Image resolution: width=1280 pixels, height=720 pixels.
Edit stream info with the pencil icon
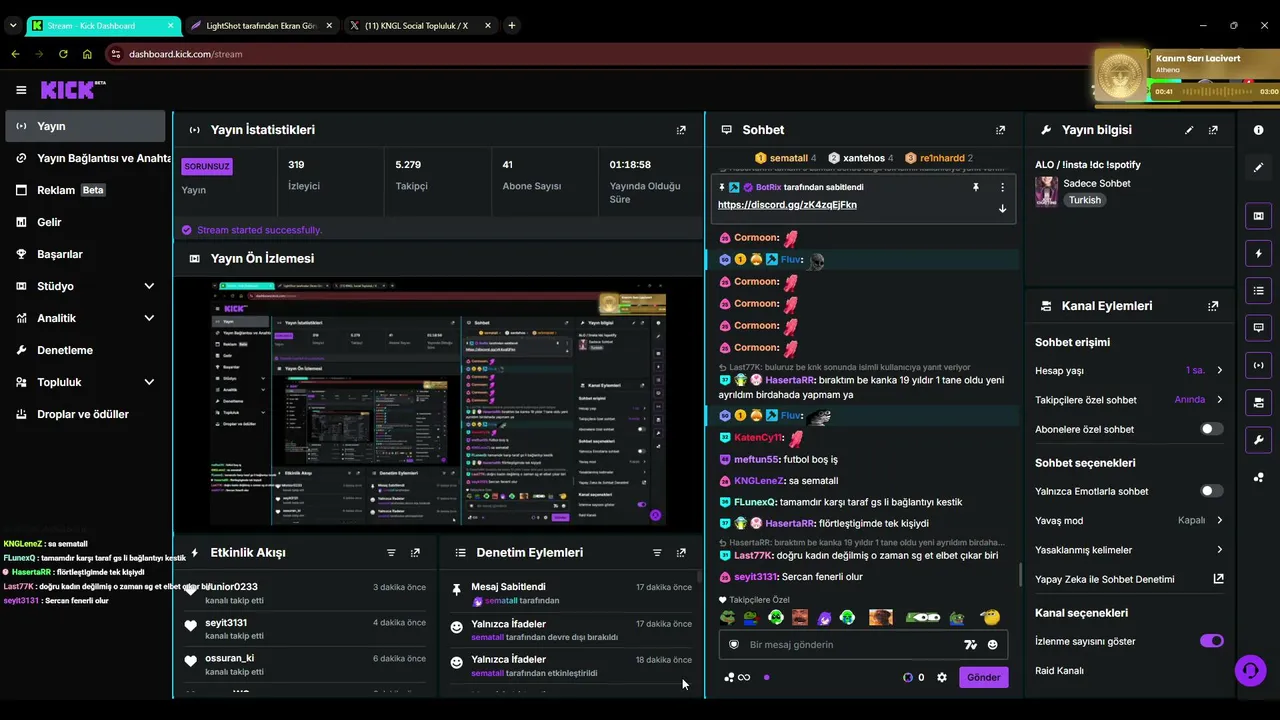(1189, 130)
